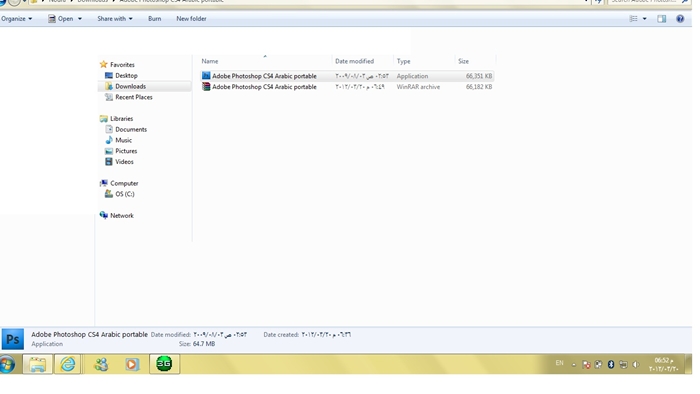
Task: Click the taskbar clock showing 06:52
Action: (x=664, y=365)
